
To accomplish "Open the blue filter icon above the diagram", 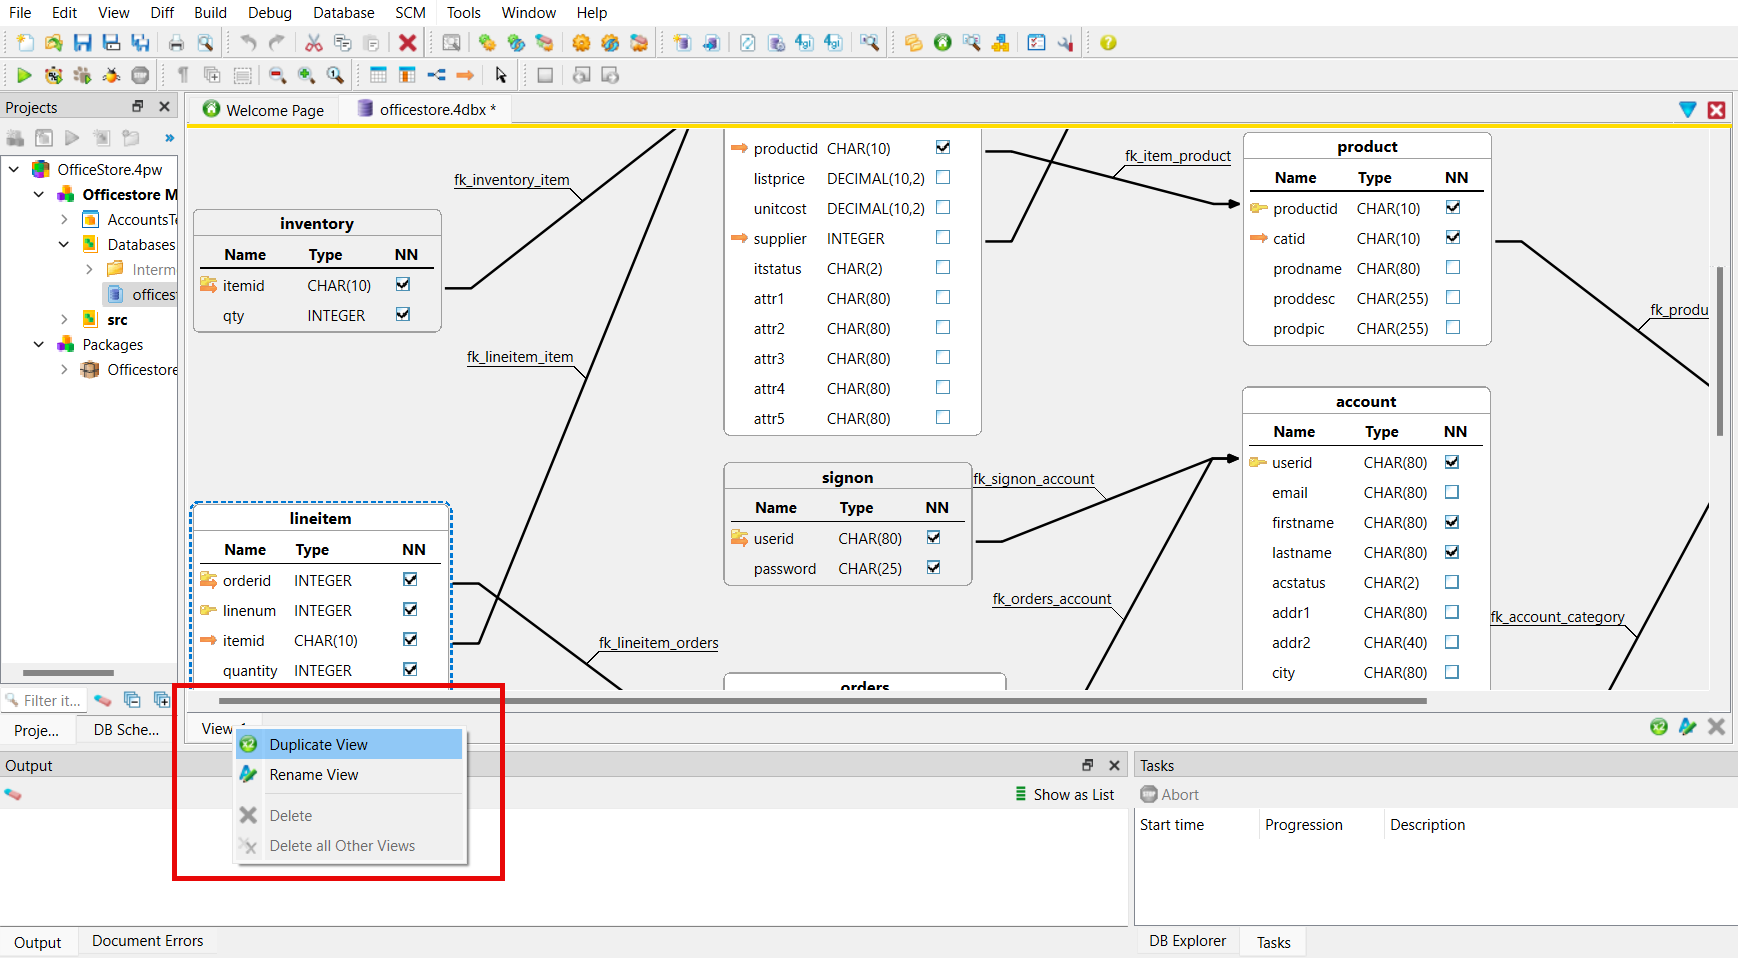I will point(1689,110).
